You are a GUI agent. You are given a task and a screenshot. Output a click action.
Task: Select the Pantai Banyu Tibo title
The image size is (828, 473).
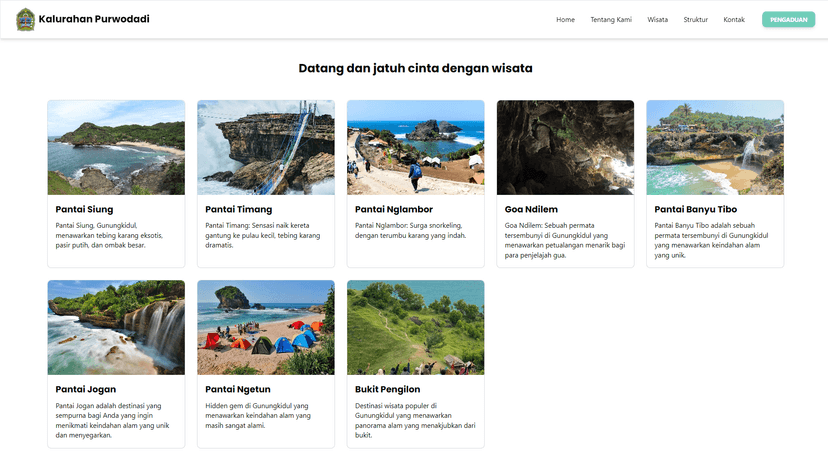coord(695,210)
